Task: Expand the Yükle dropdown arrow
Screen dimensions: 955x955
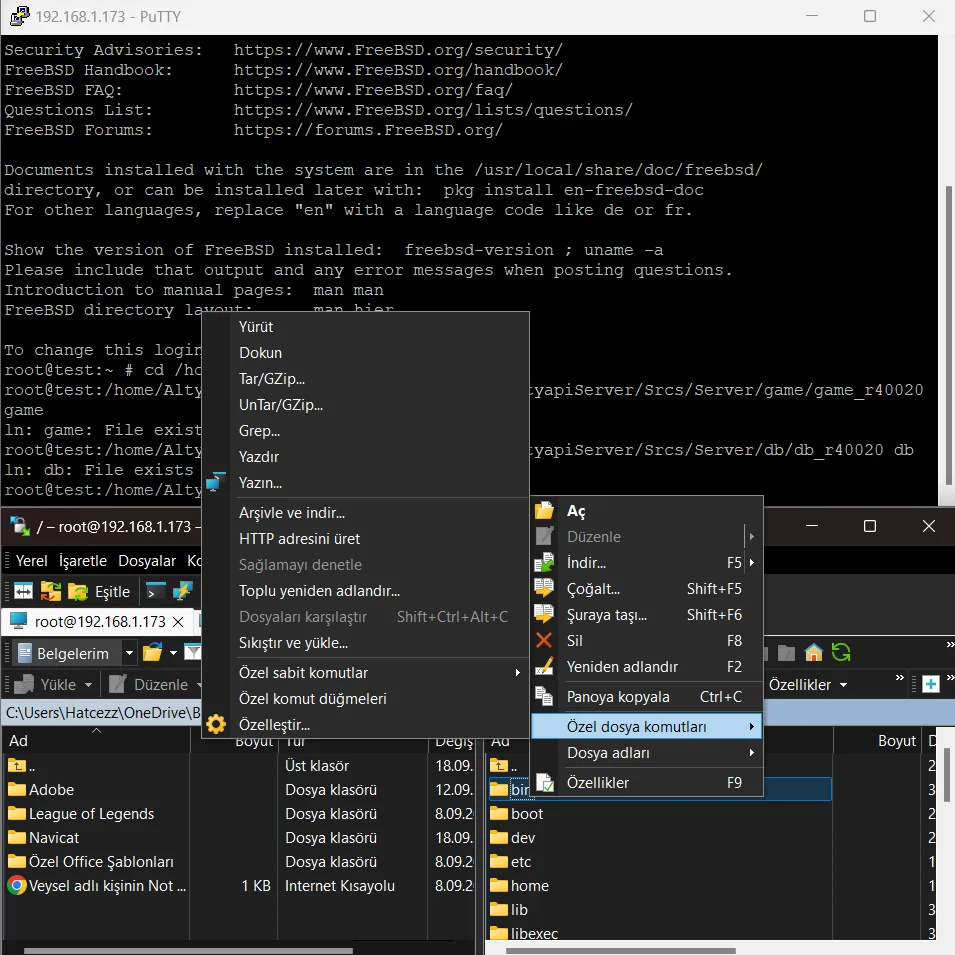Action: pos(88,685)
